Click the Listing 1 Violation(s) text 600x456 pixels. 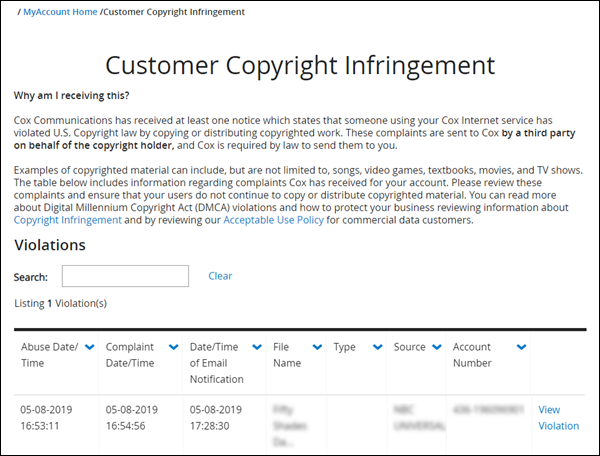point(60,303)
